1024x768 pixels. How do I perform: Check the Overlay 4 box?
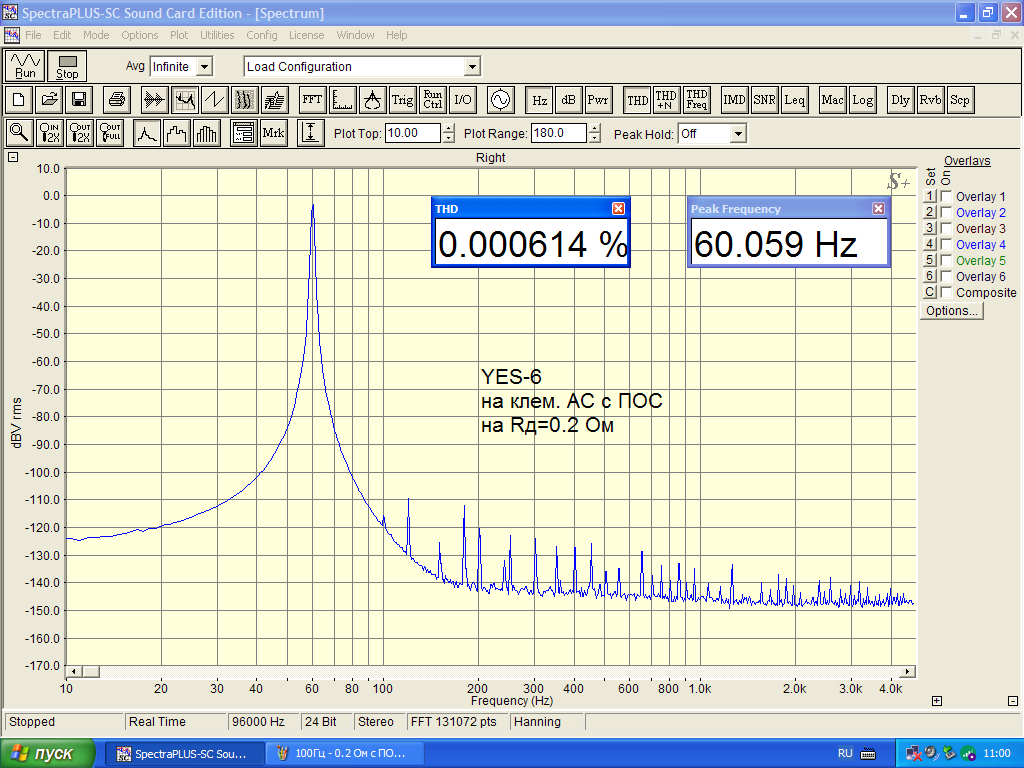pos(946,245)
